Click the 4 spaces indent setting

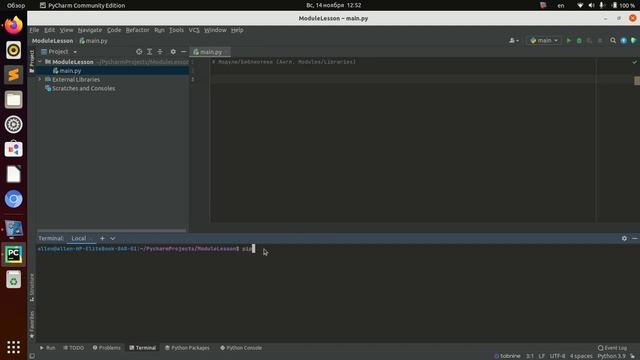pos(581,356)
